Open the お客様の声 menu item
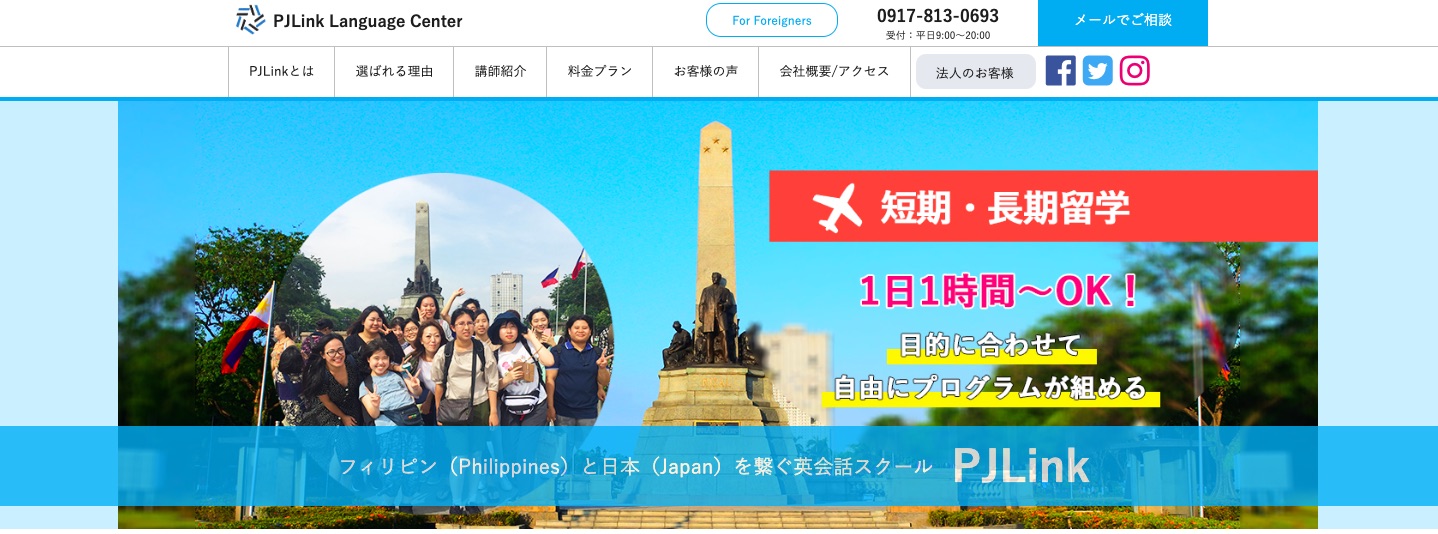 [x=705, y=72]
